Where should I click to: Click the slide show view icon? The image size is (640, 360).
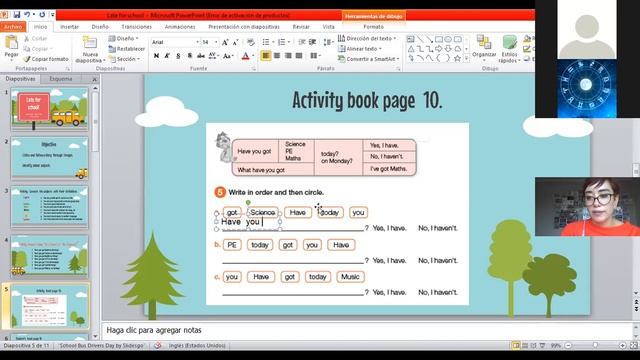[x=542, y=346]
